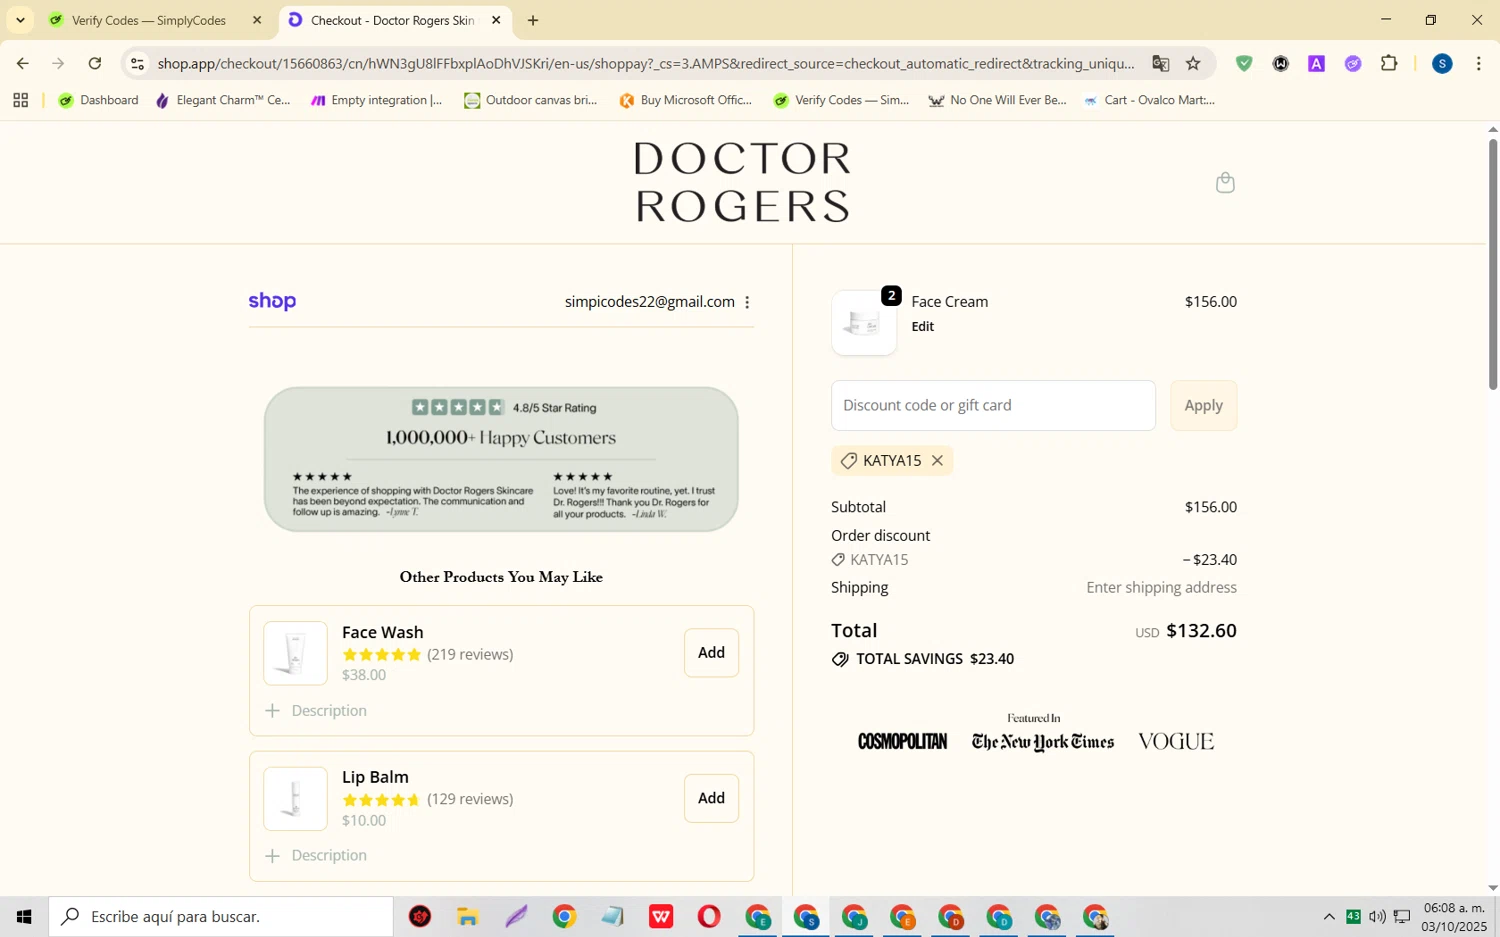Viewport: 1500px width, 937px height.
Task: Expand the Lip Balm description
Action: (x=316, y=855)
